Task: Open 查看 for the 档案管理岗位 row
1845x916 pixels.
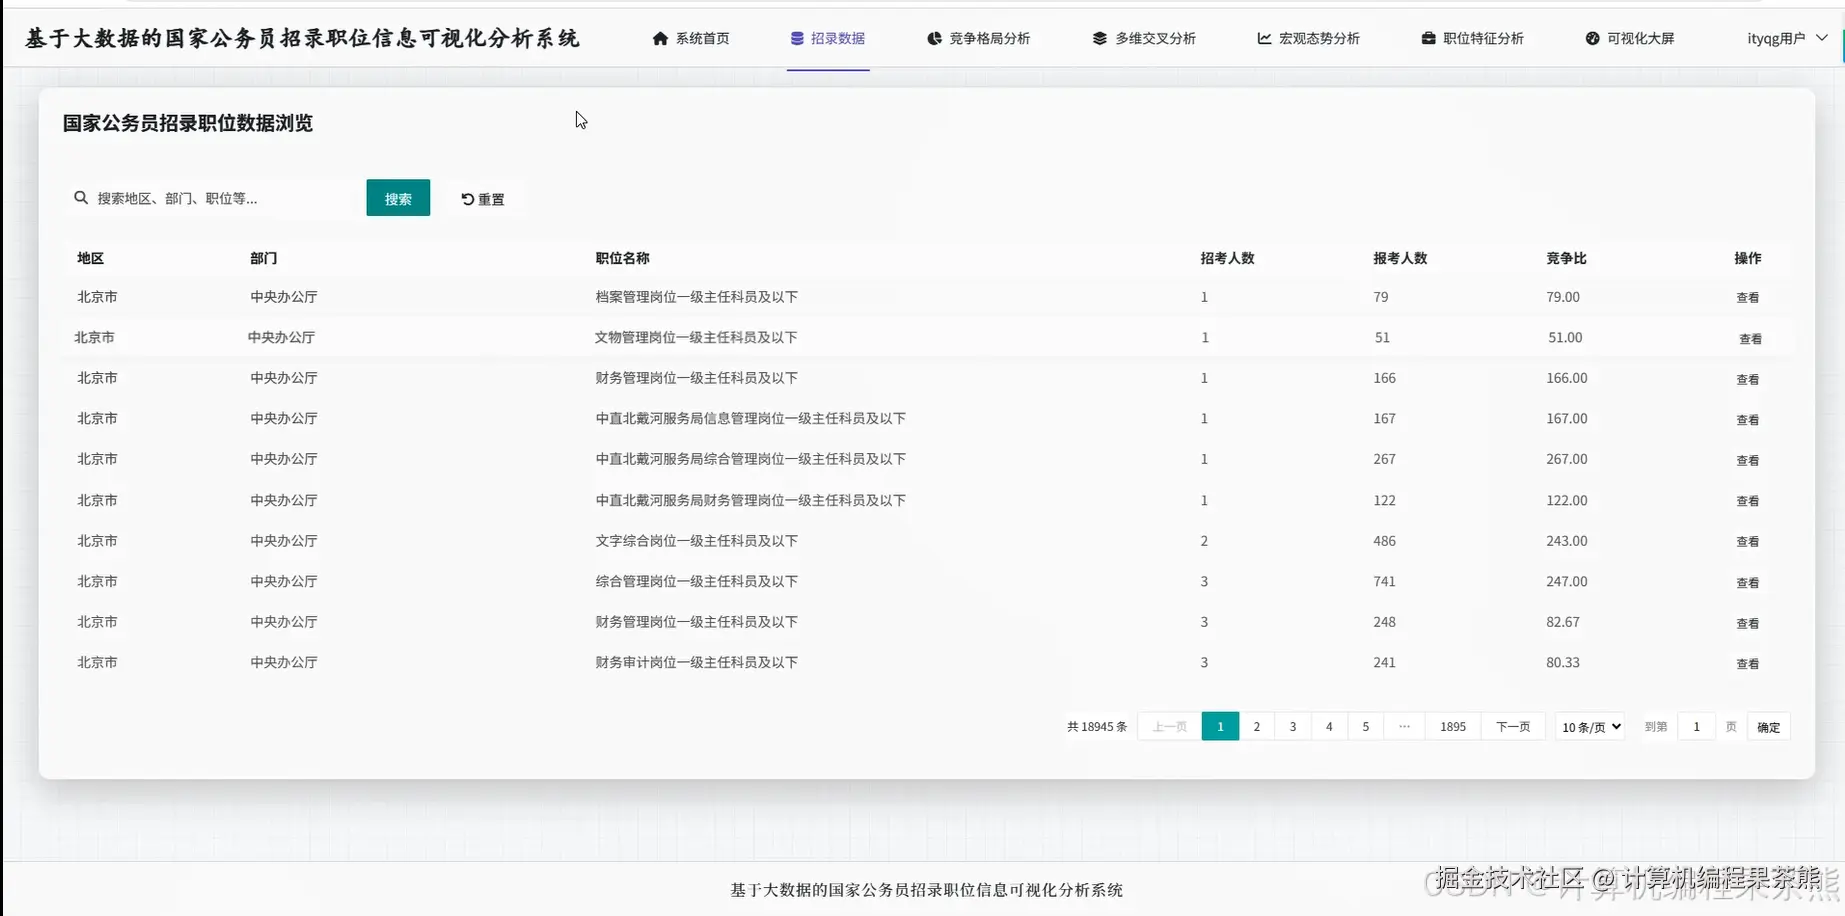Action: [x=1748, y=297]
